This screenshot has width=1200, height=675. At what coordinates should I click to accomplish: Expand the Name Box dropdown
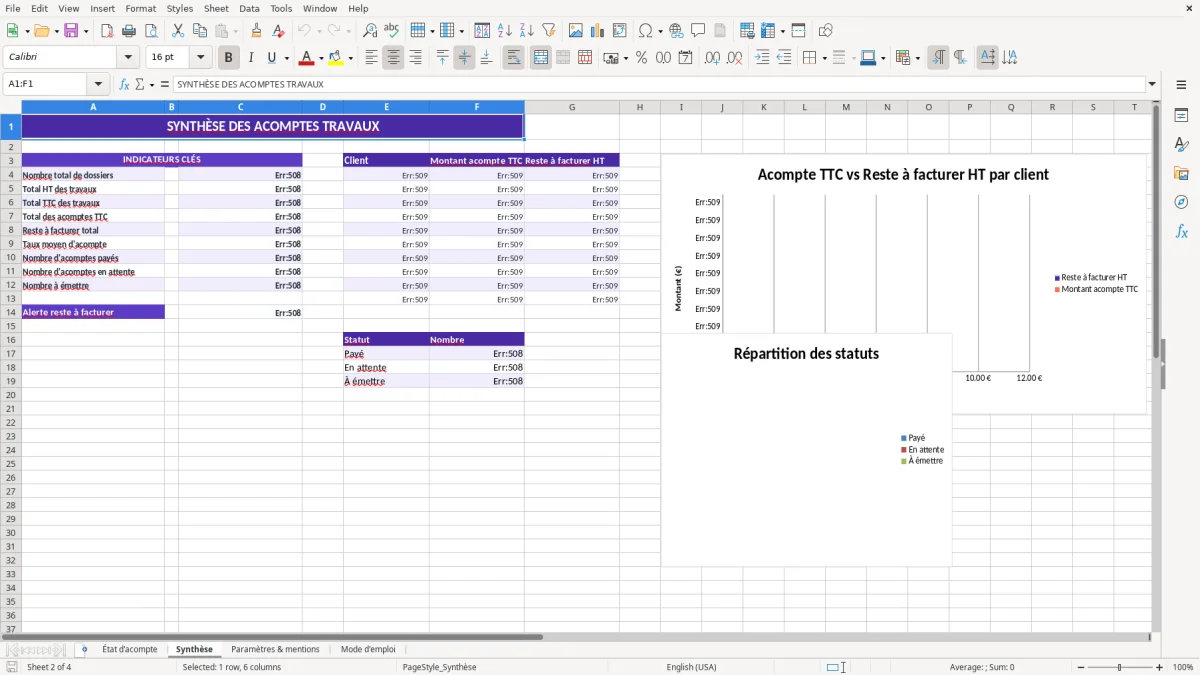point(98,84)
